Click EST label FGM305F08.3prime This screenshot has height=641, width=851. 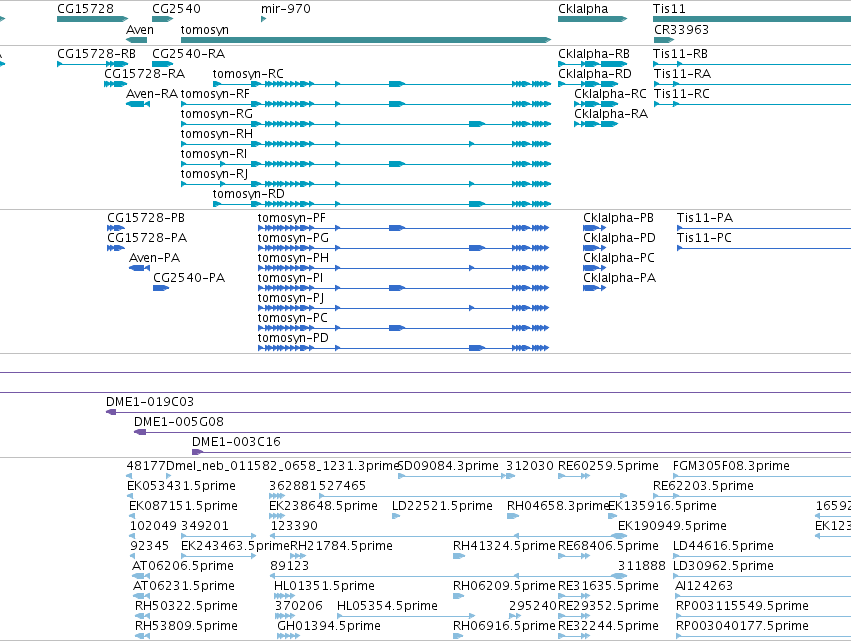731,466
